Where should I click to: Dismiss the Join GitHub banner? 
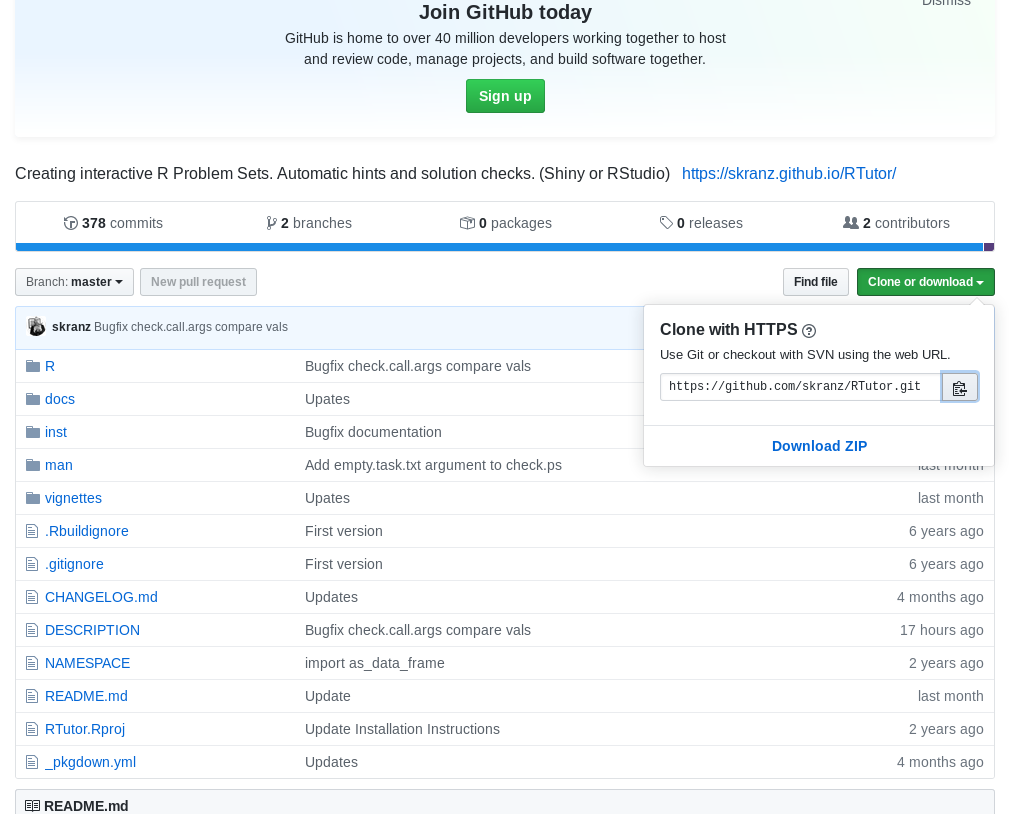tap(946, 3)
